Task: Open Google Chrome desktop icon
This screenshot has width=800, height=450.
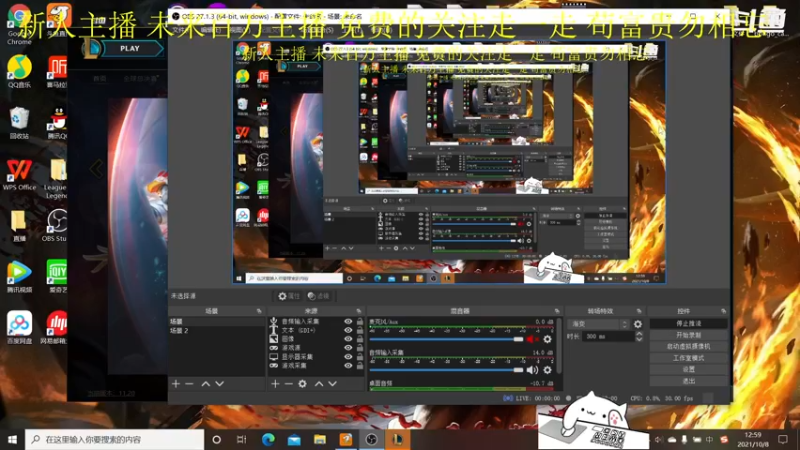Action: (19, 26)
